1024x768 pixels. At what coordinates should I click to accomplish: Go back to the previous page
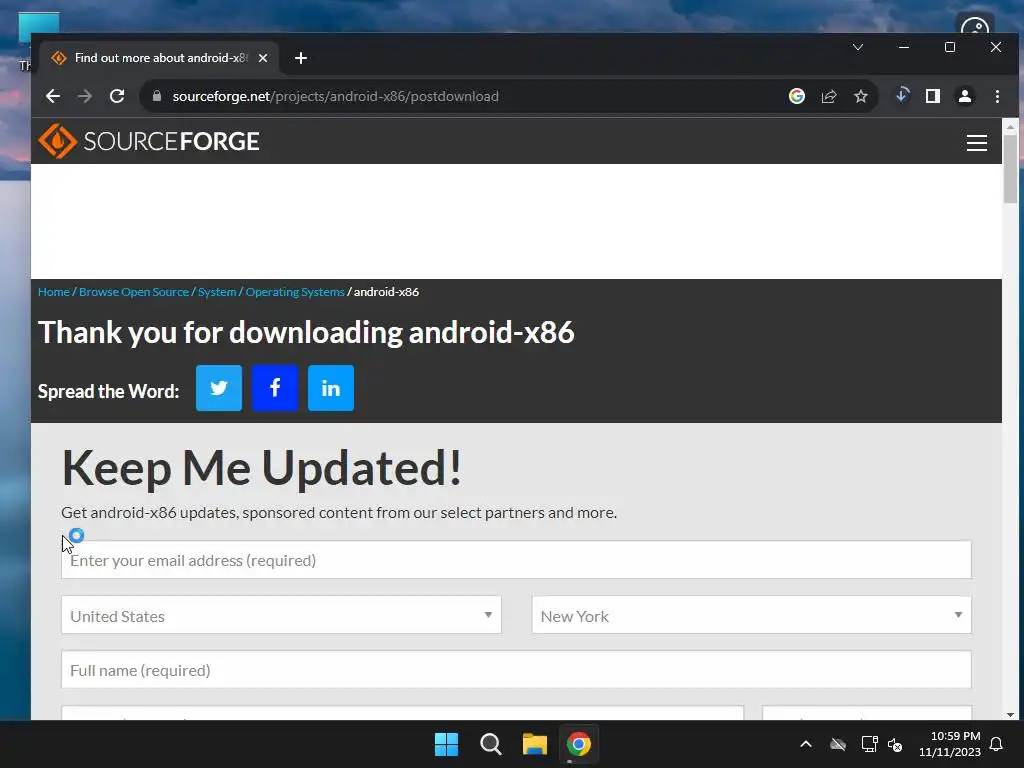click(x=53, y=96)
